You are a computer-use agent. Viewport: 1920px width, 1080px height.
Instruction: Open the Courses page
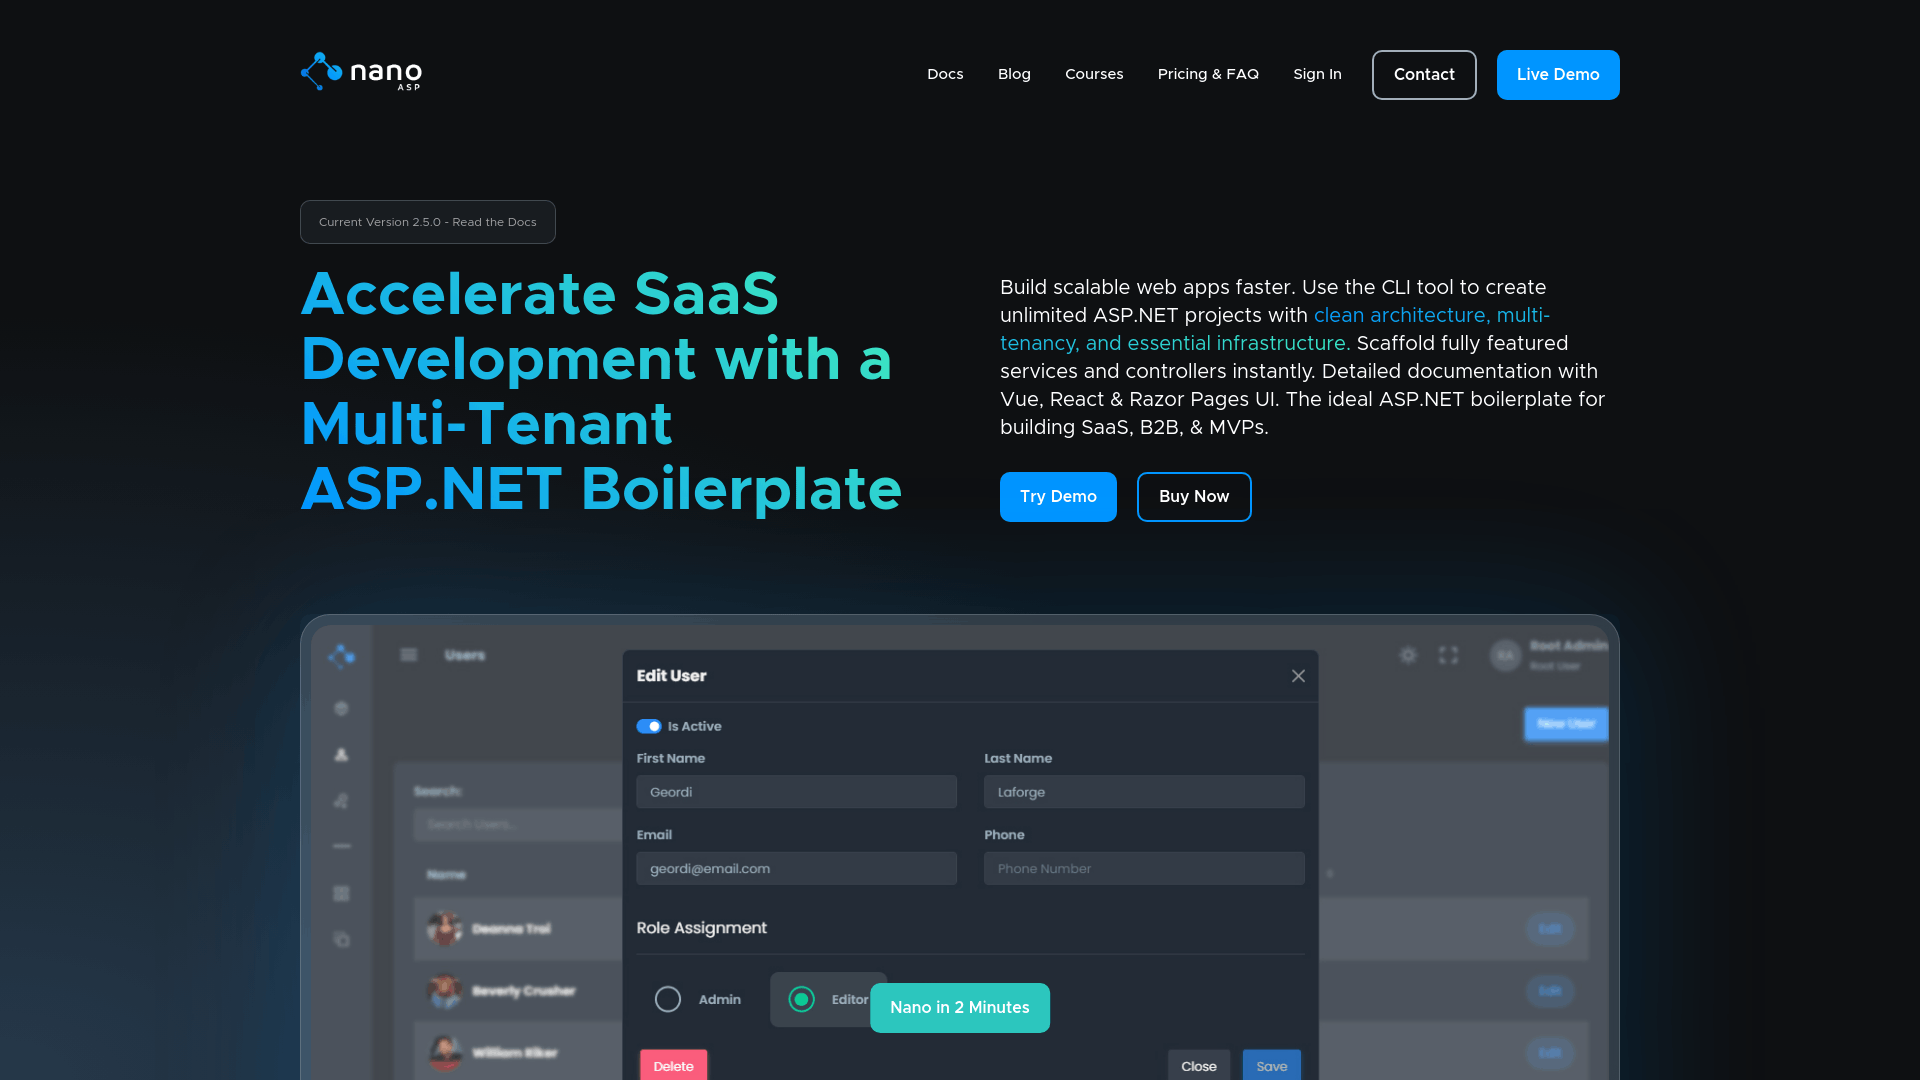coord(1094,74)
